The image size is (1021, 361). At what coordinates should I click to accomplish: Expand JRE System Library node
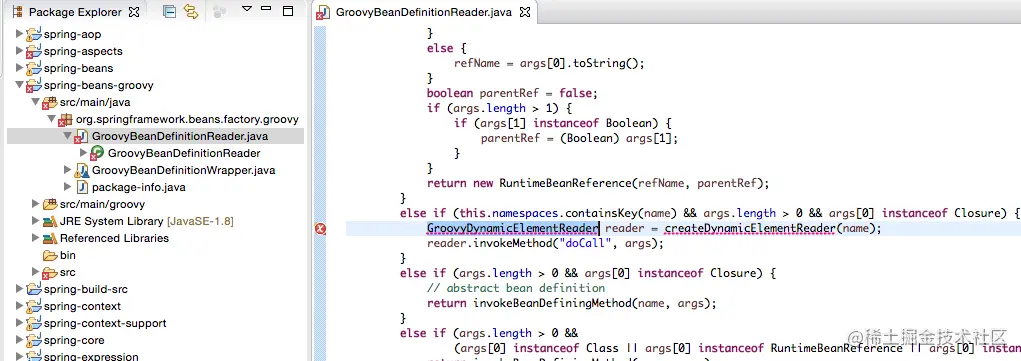pos(35,221)
